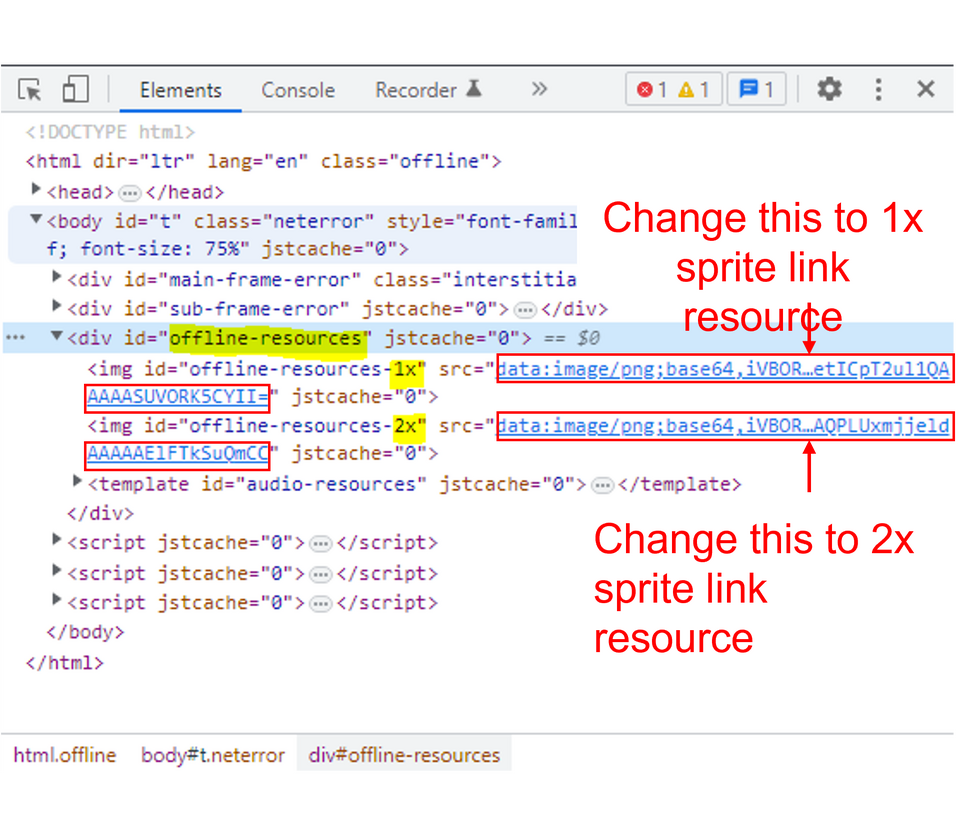Close the DevTools panel
960x840 pixels.
point(926,90)
